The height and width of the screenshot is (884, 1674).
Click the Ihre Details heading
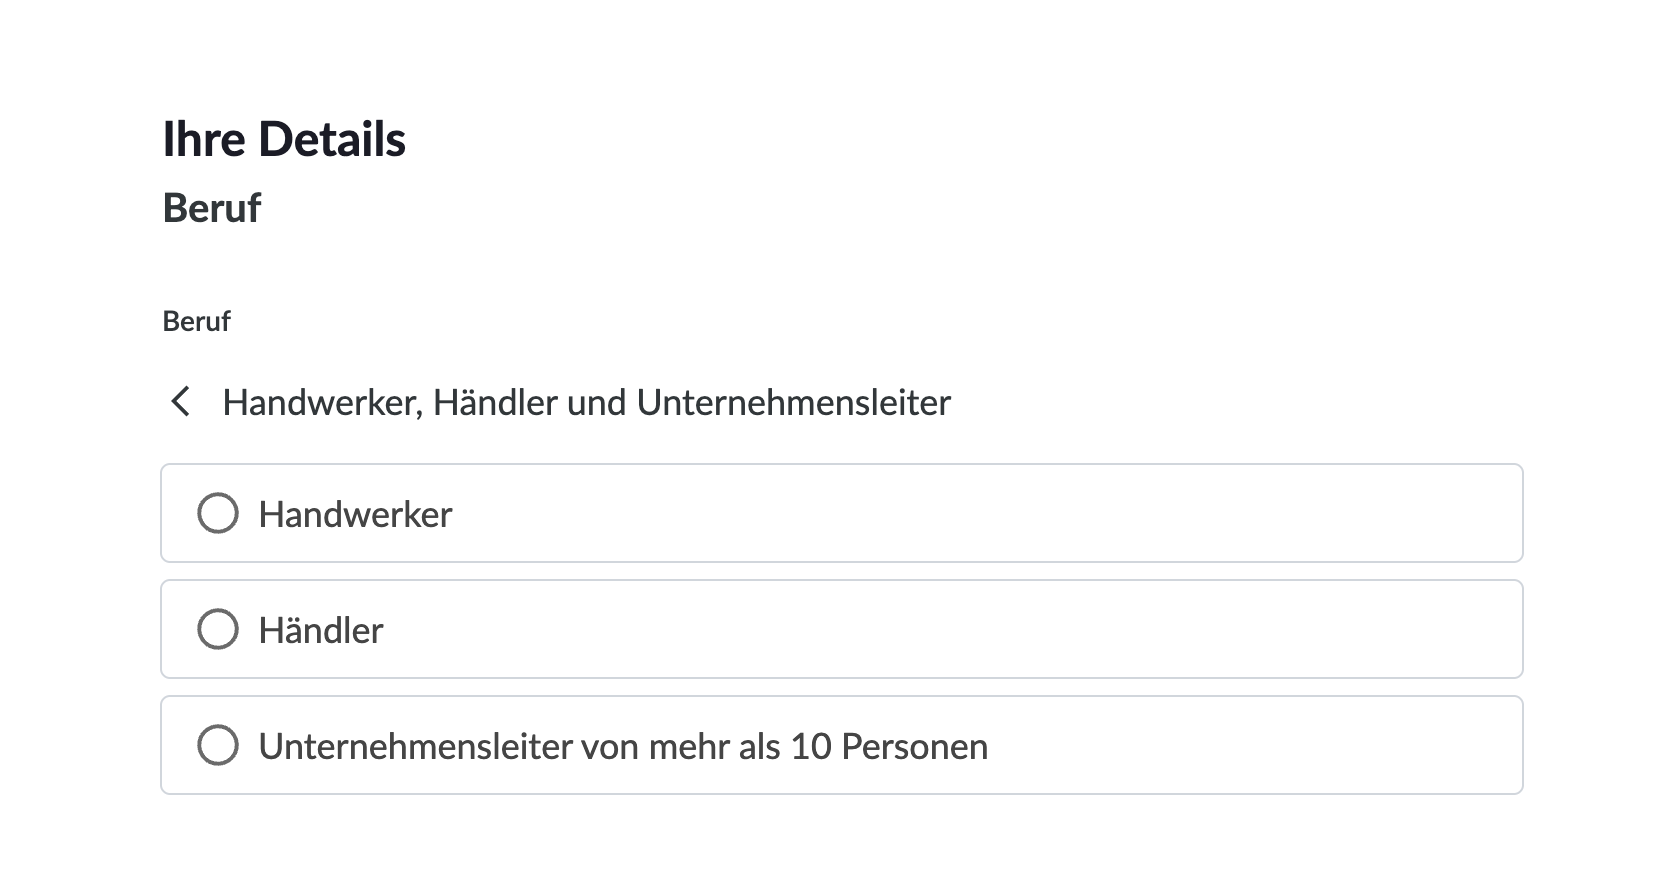pos(285,139)
